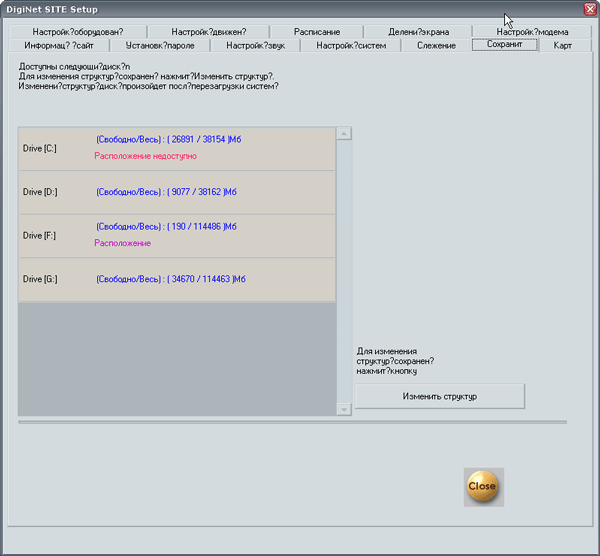Image resolution: width=600 pixels, height=556 pixels.
Task: Open the Установк?пароле tab
Action: pyautogui.click(x=160, y=46)
